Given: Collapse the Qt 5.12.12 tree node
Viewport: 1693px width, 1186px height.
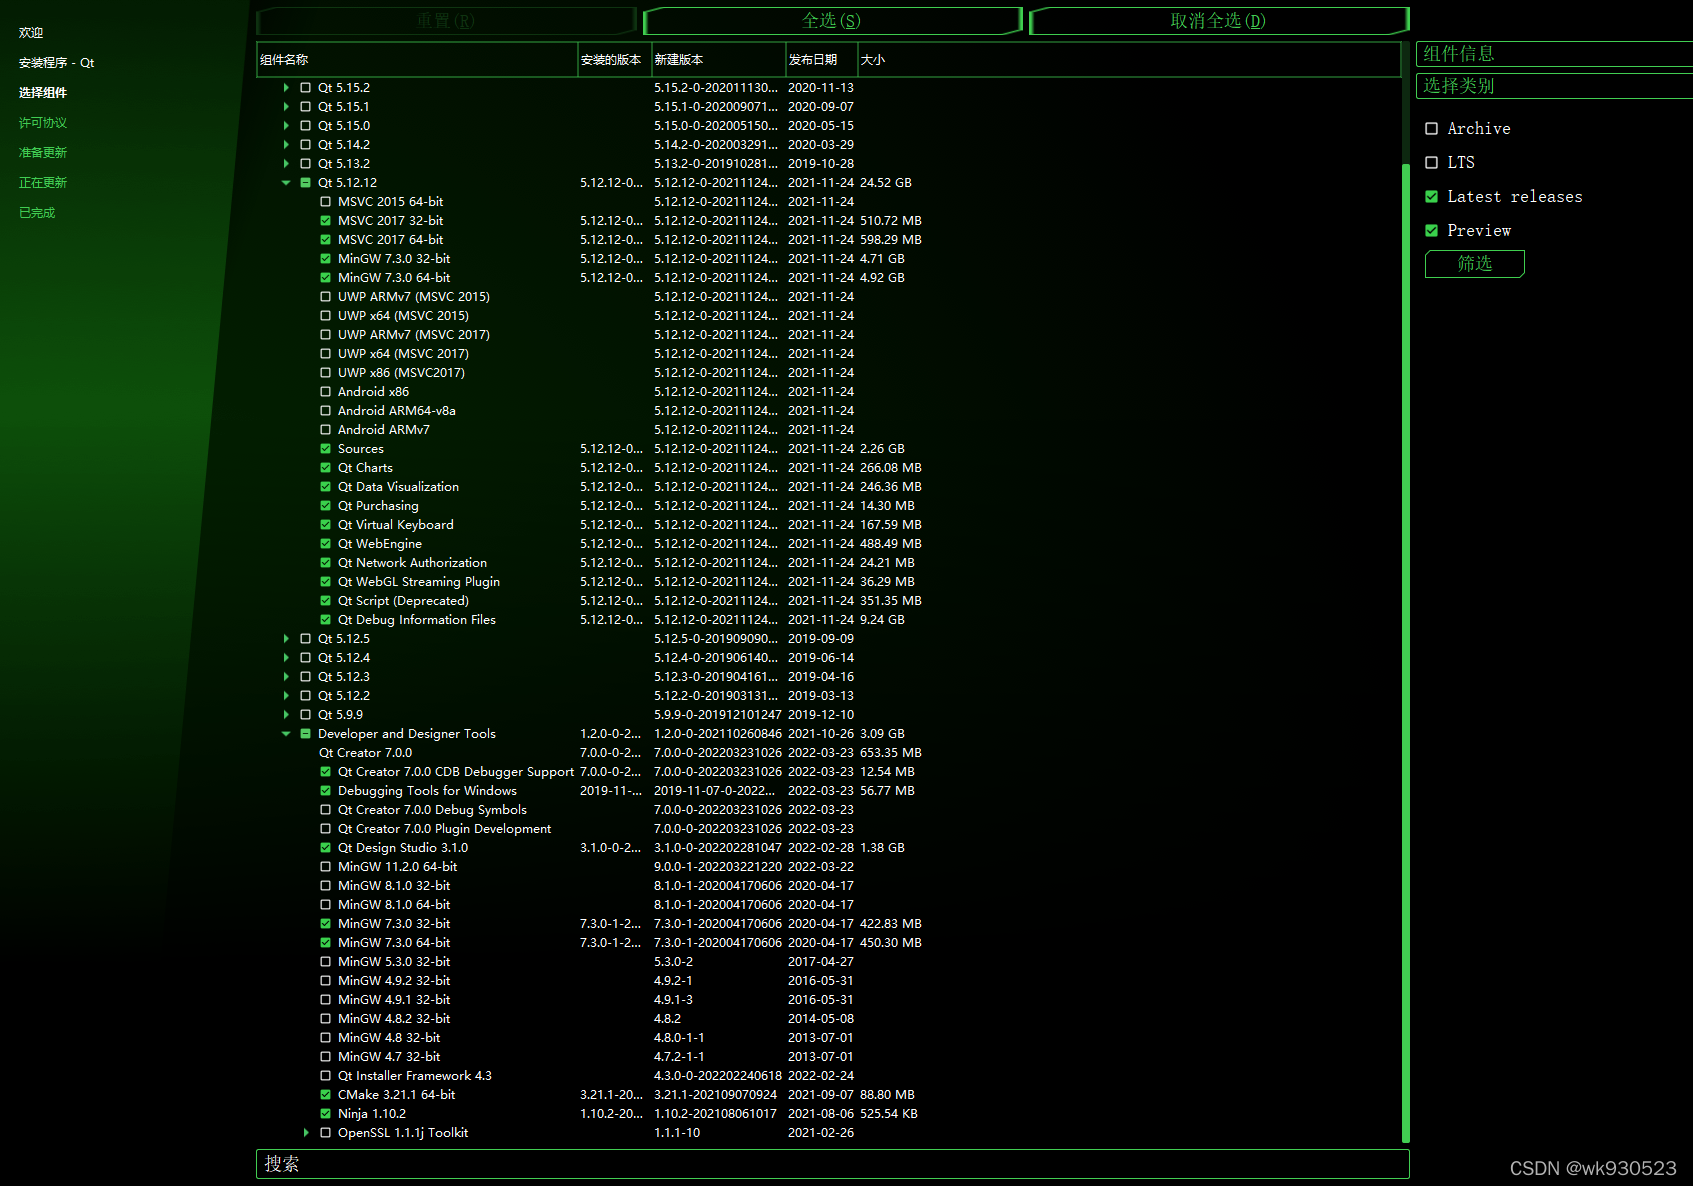Looking at the screenshot, I should tap(286, 183).
